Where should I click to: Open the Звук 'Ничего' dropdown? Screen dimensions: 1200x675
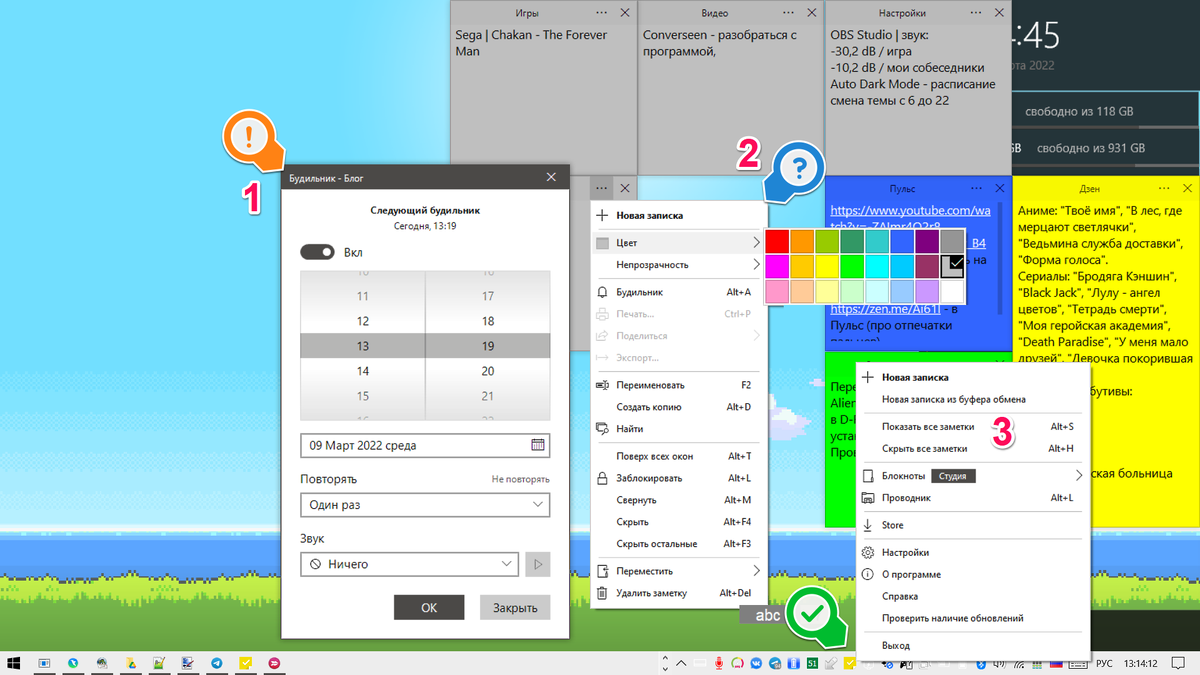409,564
